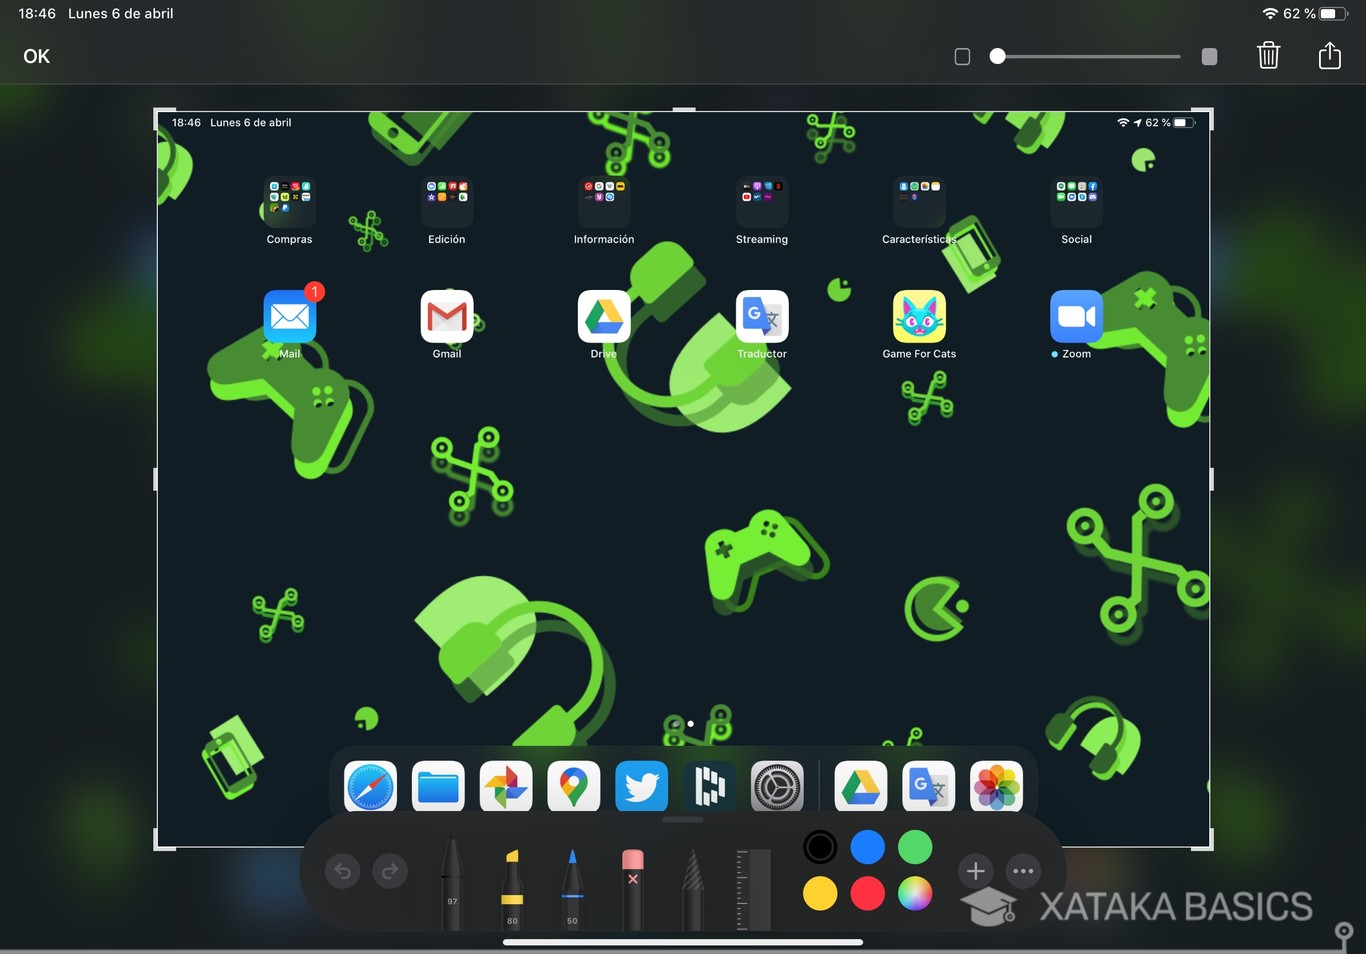Select the green color swatch
The height and width of the screenshot is (954, 1366).
[x=915, y=847]
